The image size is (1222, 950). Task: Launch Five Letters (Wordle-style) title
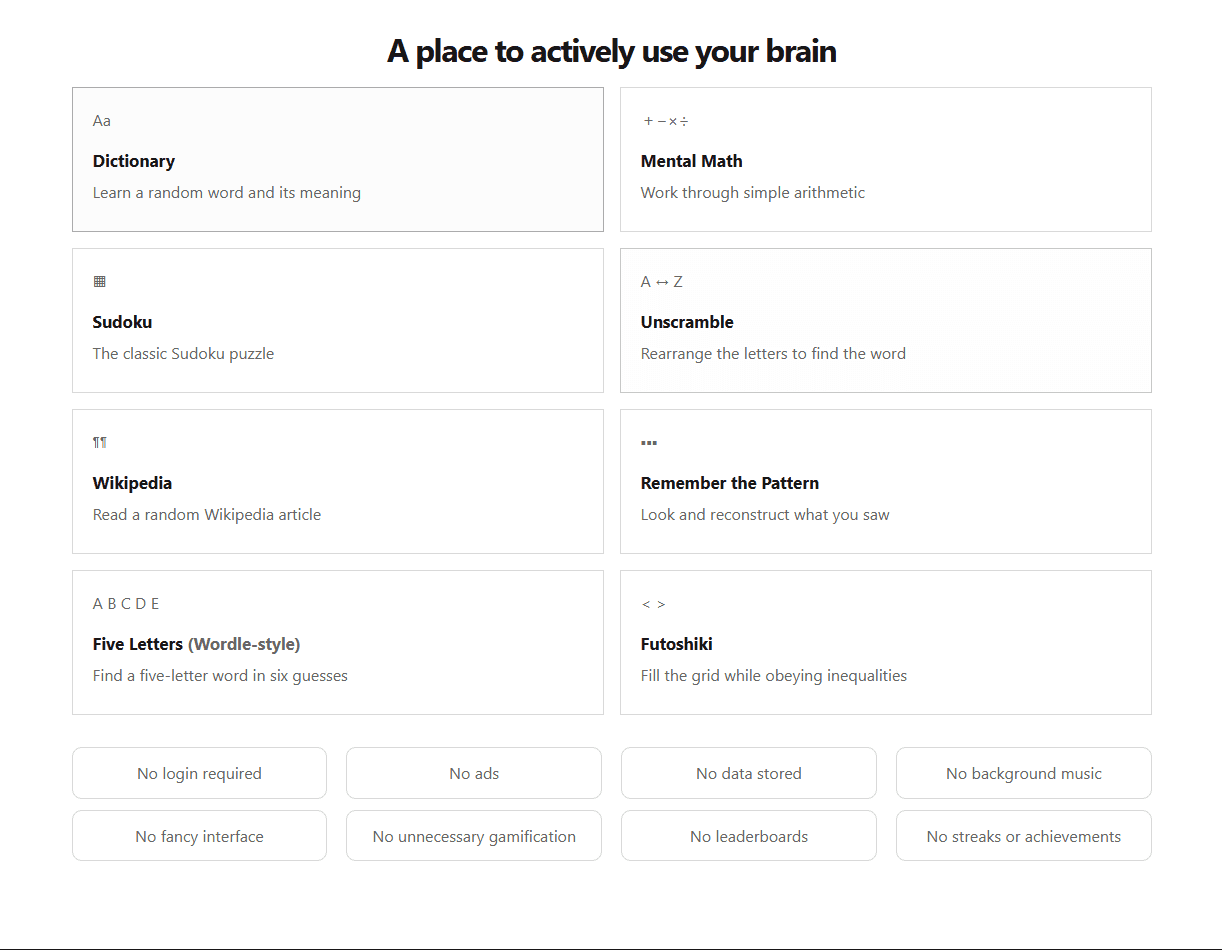(197, 644)
